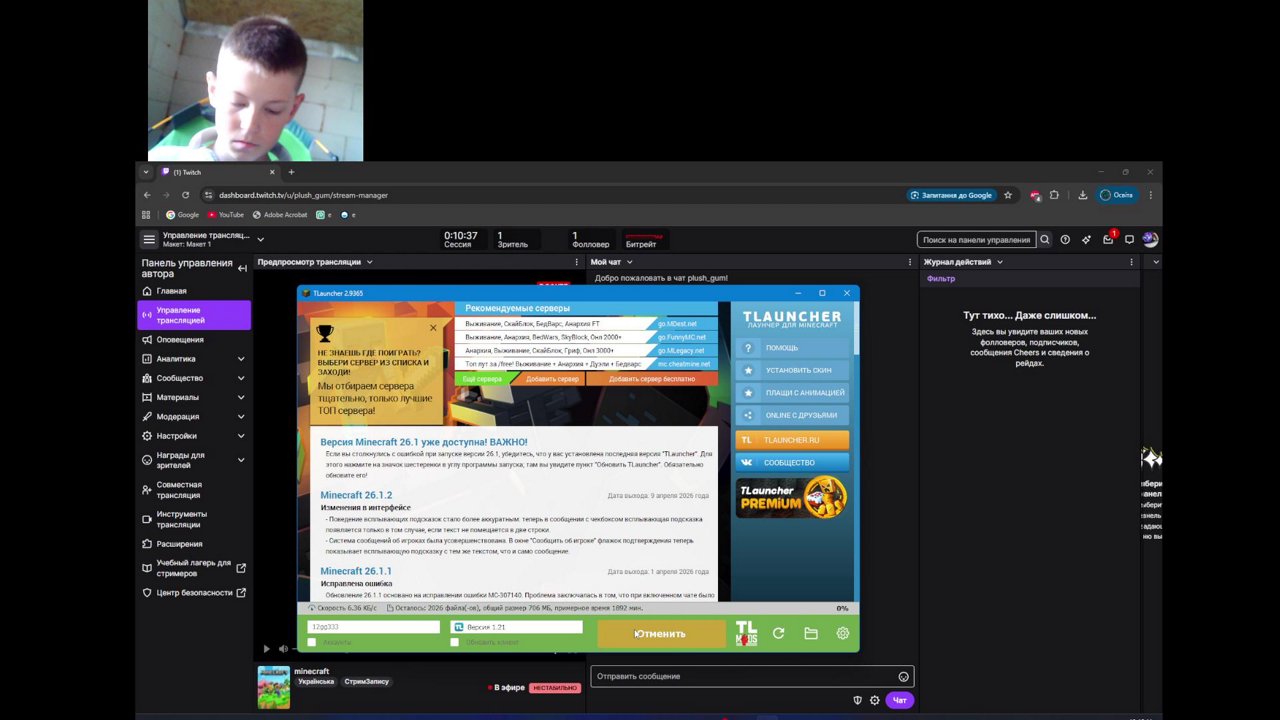This screenshot has height=720, width=1280.
Task: Expand Настройки sidebar section
Action: [241, 436]
